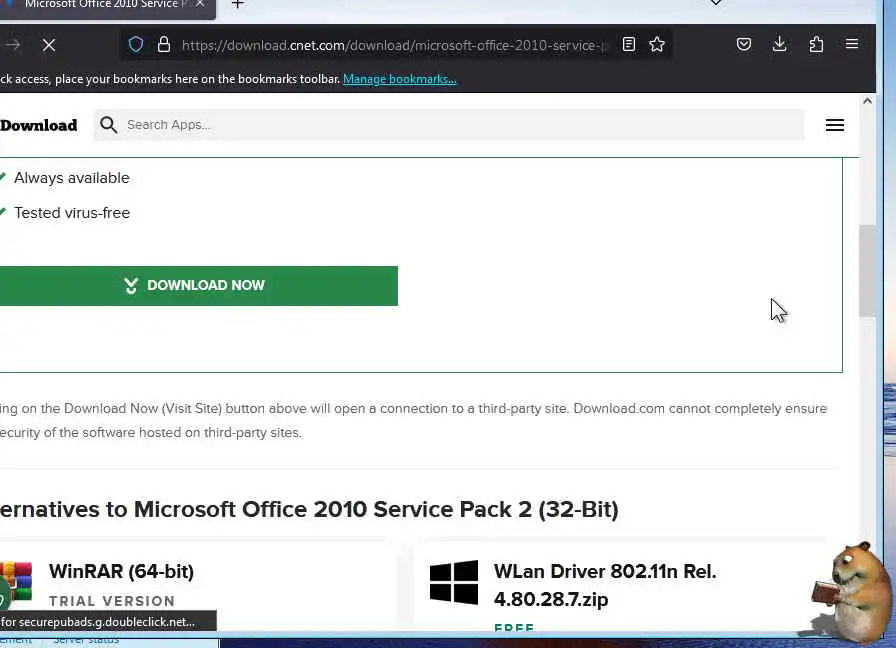Click the stop loading button
896x648 pixels.
[x=48, y=45]
